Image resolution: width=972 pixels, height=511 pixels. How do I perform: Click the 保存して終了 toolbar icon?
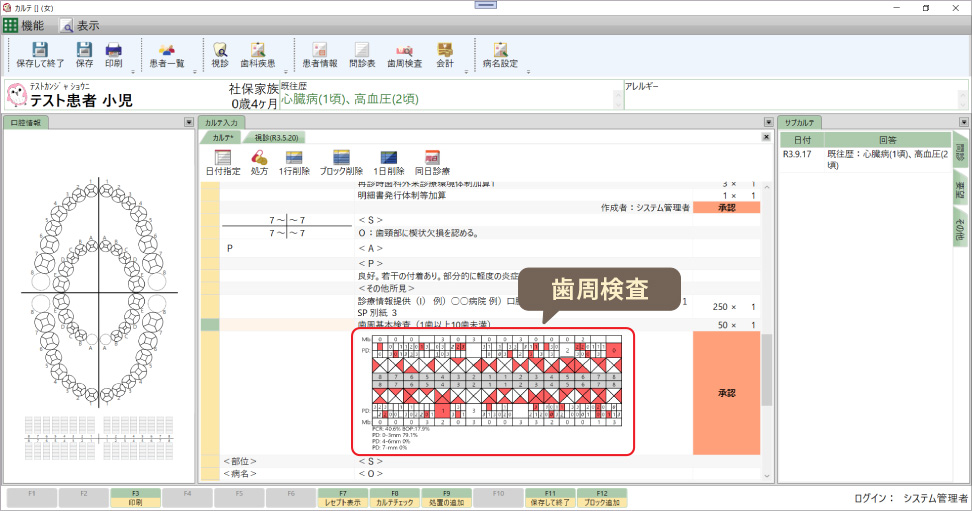pyautogui.click(x=39, y=54)
